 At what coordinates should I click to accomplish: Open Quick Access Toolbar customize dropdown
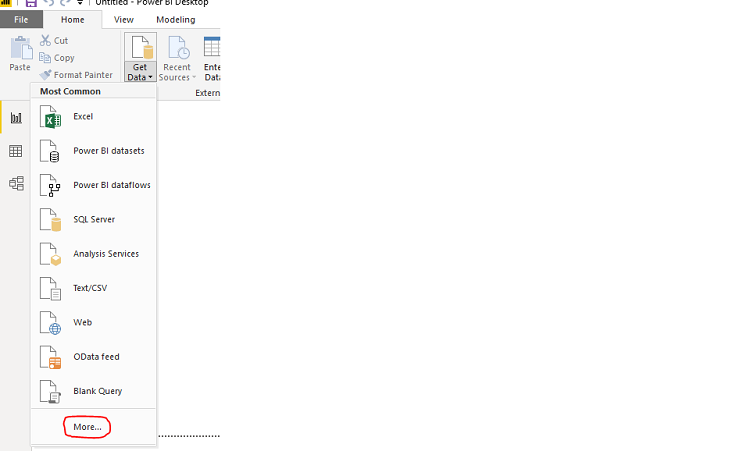click(80, 2)
